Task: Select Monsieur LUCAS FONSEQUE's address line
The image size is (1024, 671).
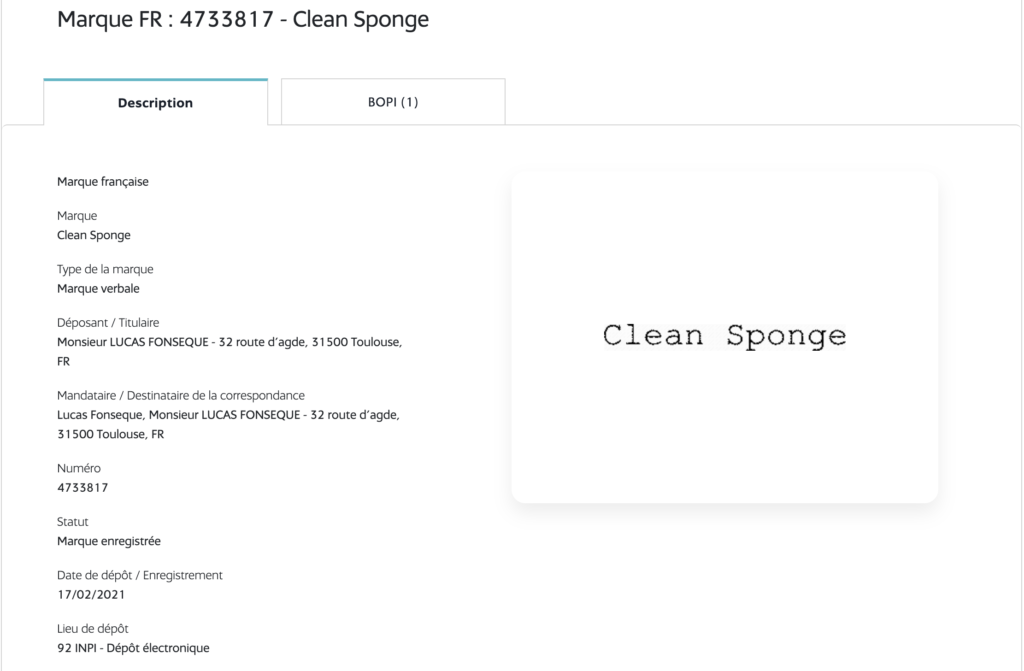Action: [230, 341]
